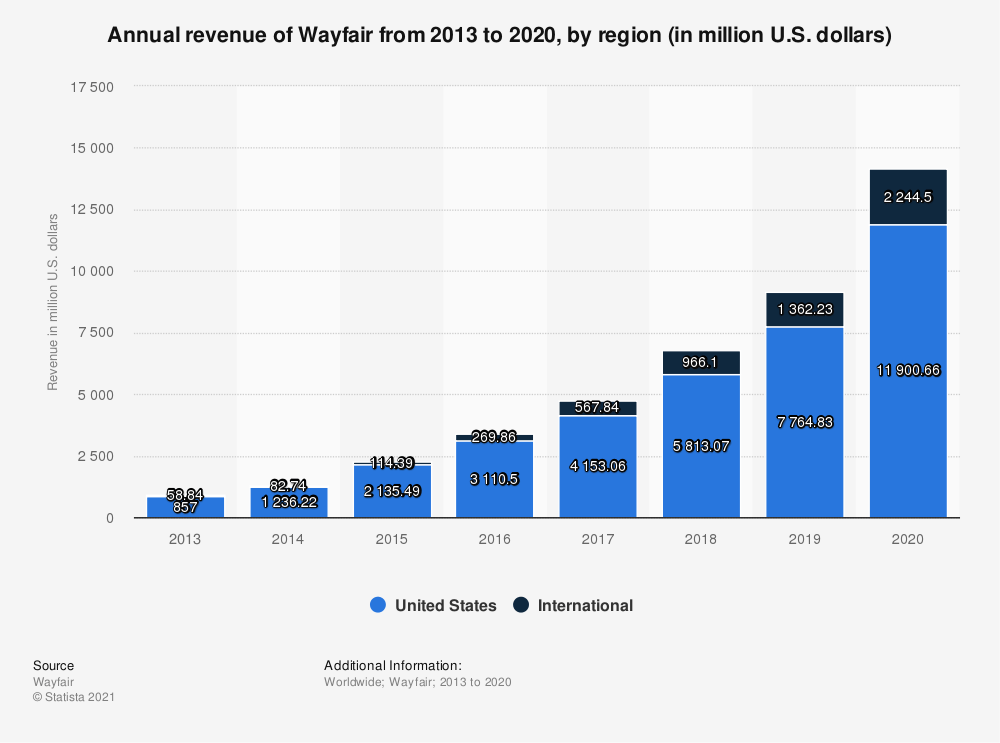1000x743 pixels.
Task: Click the 114.39 value label for 2015
Action: point(392,462)
